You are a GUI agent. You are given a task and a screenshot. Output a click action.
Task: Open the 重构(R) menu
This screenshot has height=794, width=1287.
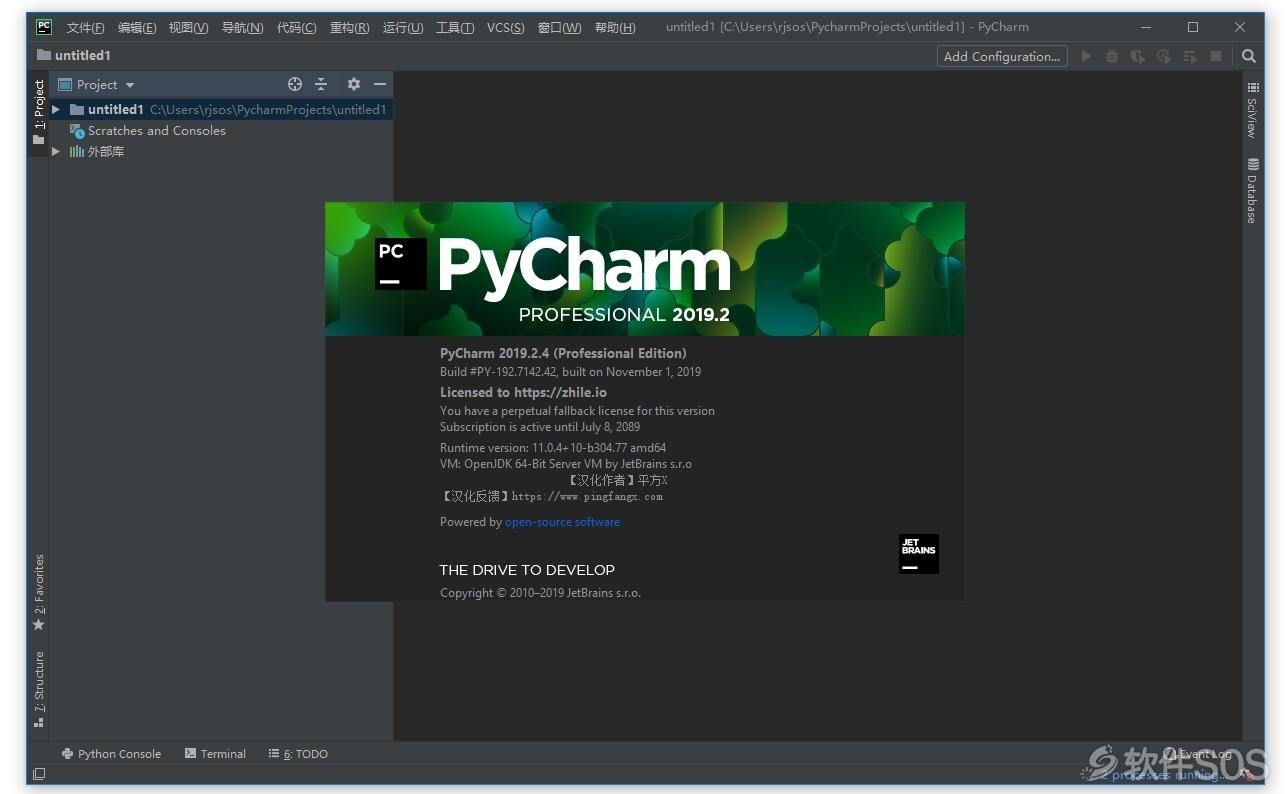pos(349,28)
